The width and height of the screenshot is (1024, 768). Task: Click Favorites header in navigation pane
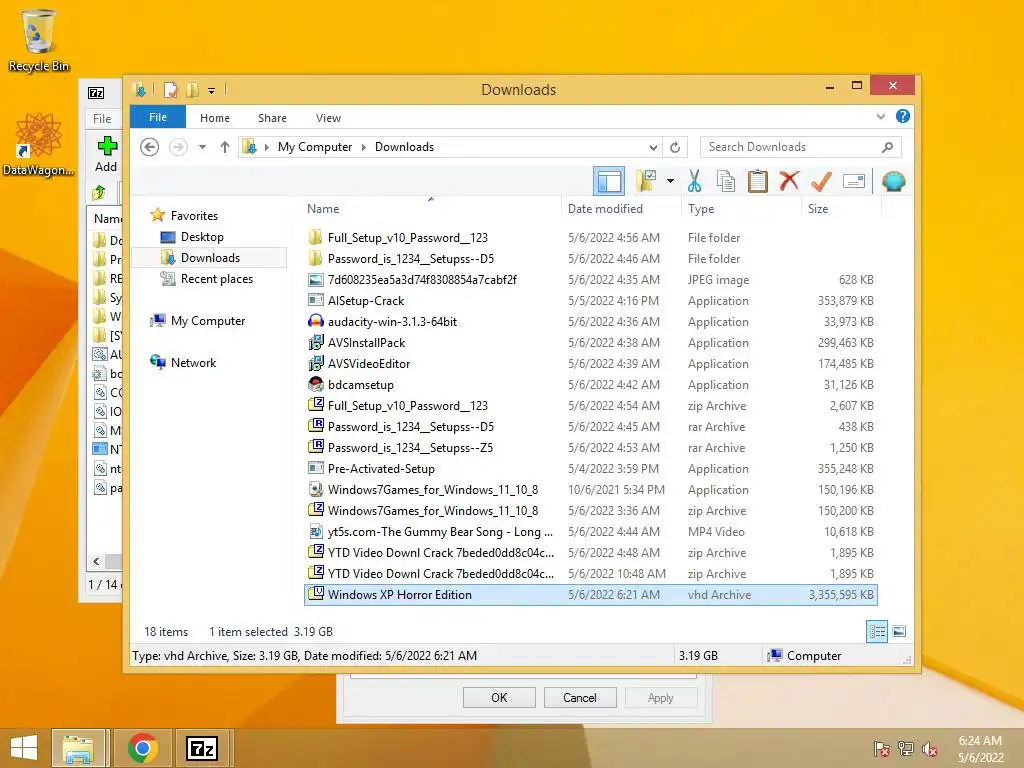(x=194, y=216)
